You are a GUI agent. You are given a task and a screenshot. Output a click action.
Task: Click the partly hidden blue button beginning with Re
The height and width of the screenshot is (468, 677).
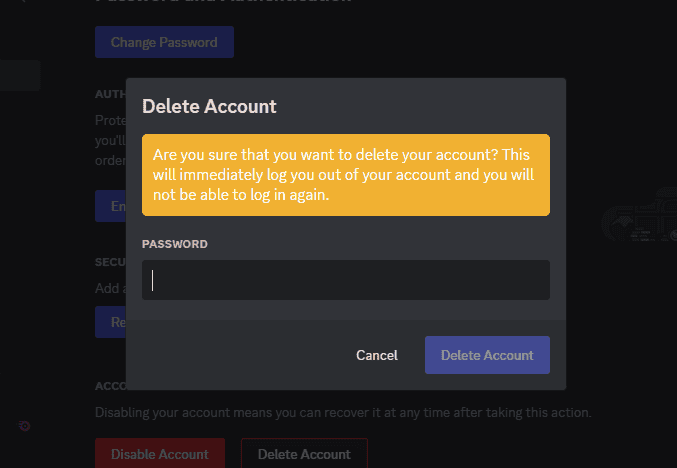[x=110, y=322]
